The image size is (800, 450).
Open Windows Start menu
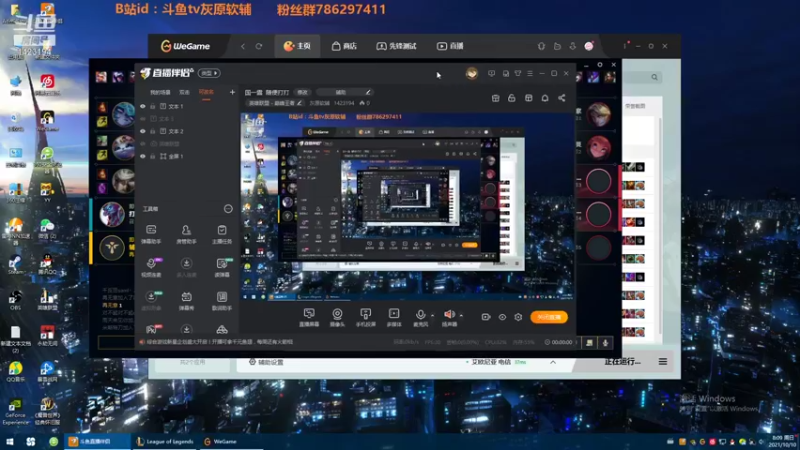click(10, 441)
